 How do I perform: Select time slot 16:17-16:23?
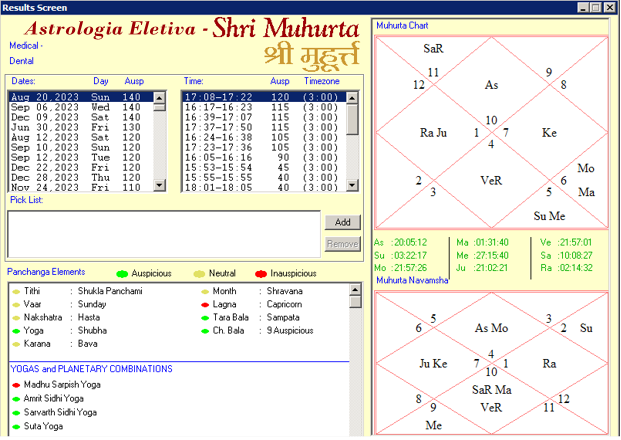pos(264,107)
